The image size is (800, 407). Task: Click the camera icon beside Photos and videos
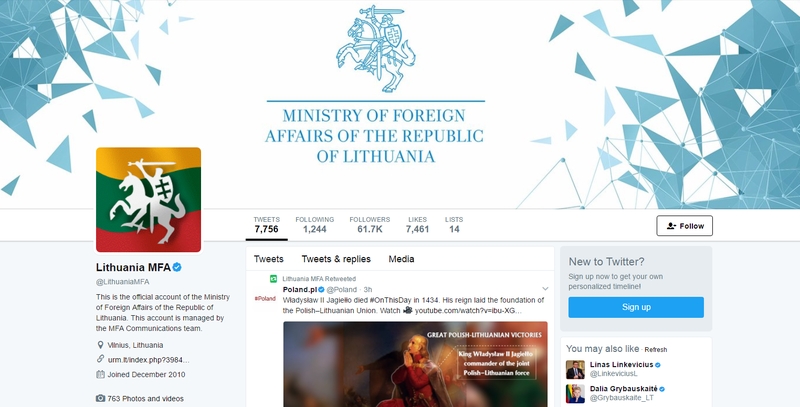coord(100,398)
